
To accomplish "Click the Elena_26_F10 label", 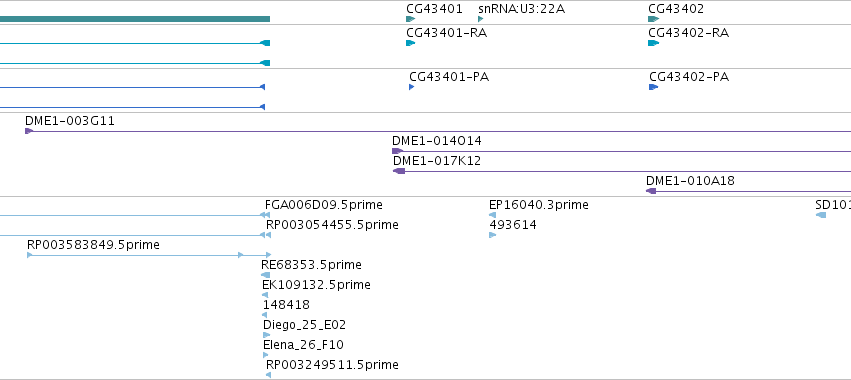I will coord(303,345).
